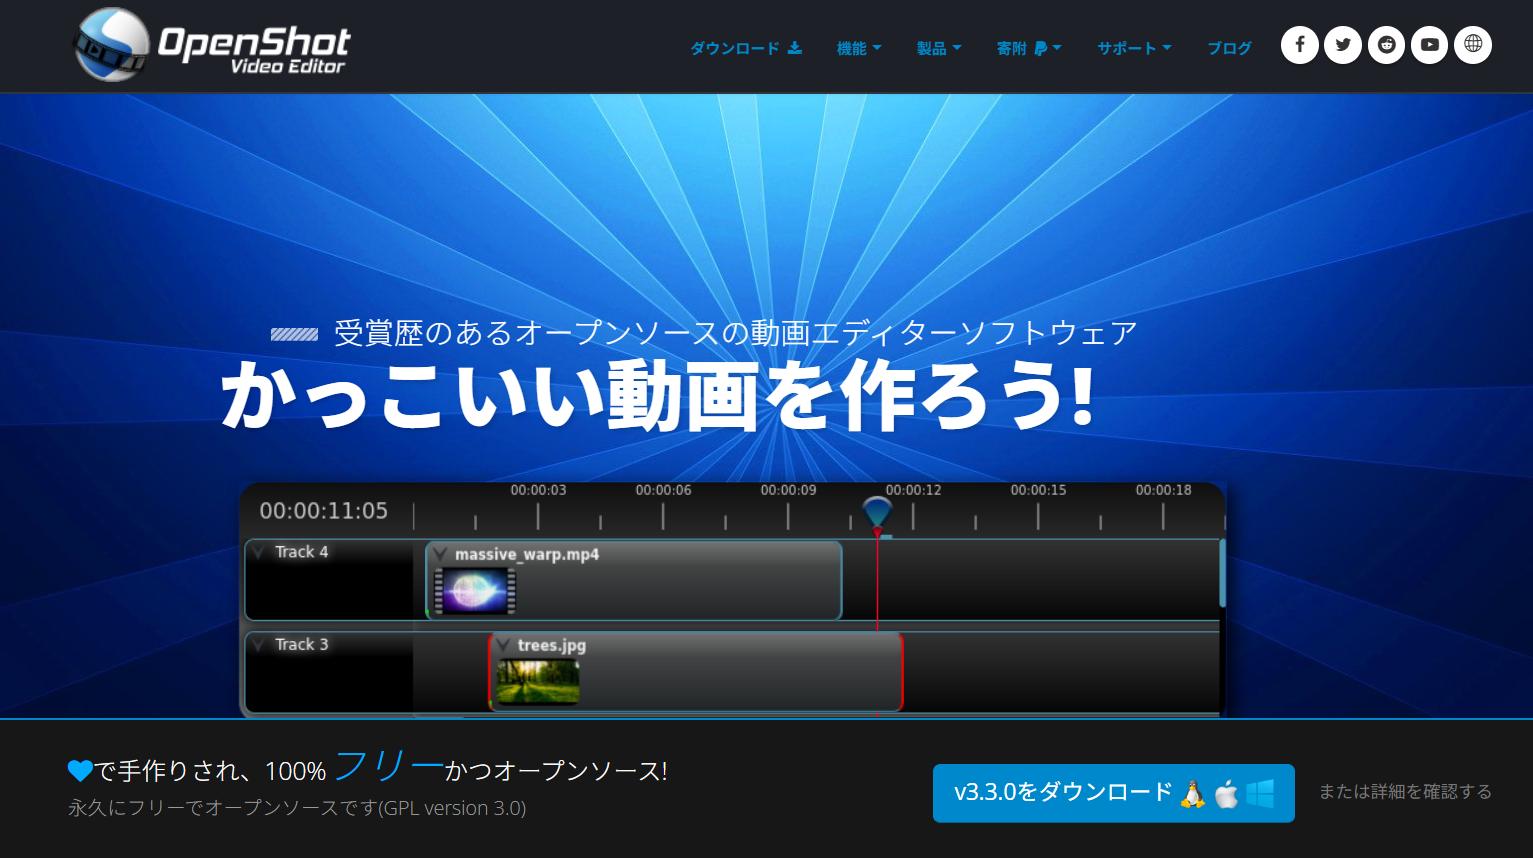
Task: Open the trees.jpg clip menu arrow
Action: coord(503,645)
